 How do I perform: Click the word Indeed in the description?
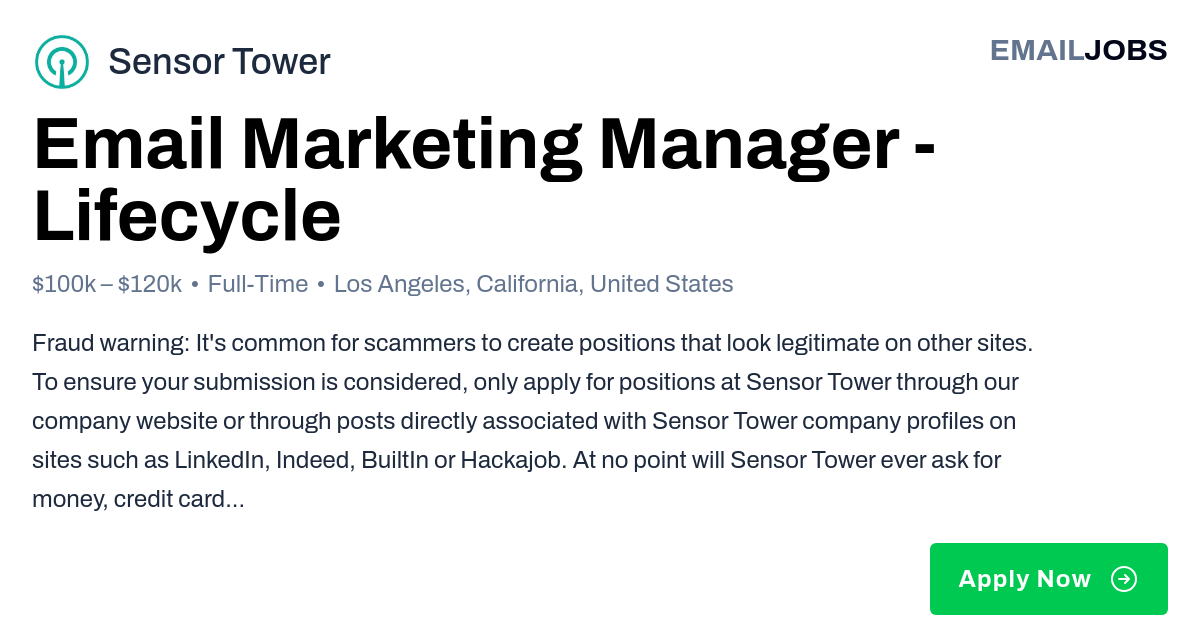click(x=315, y=460)
